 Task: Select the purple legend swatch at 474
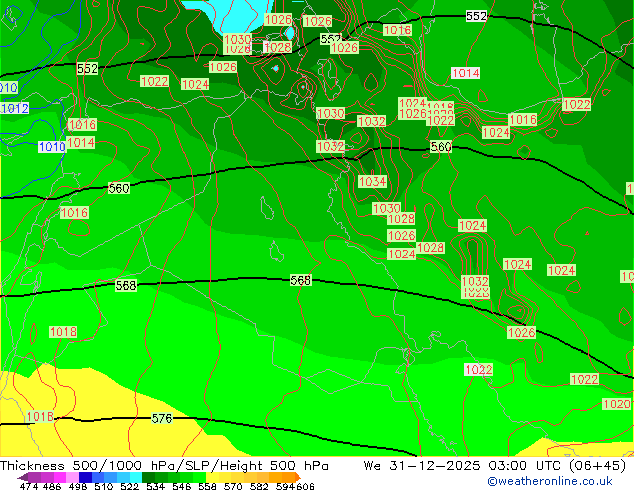(x=34, y=477)
